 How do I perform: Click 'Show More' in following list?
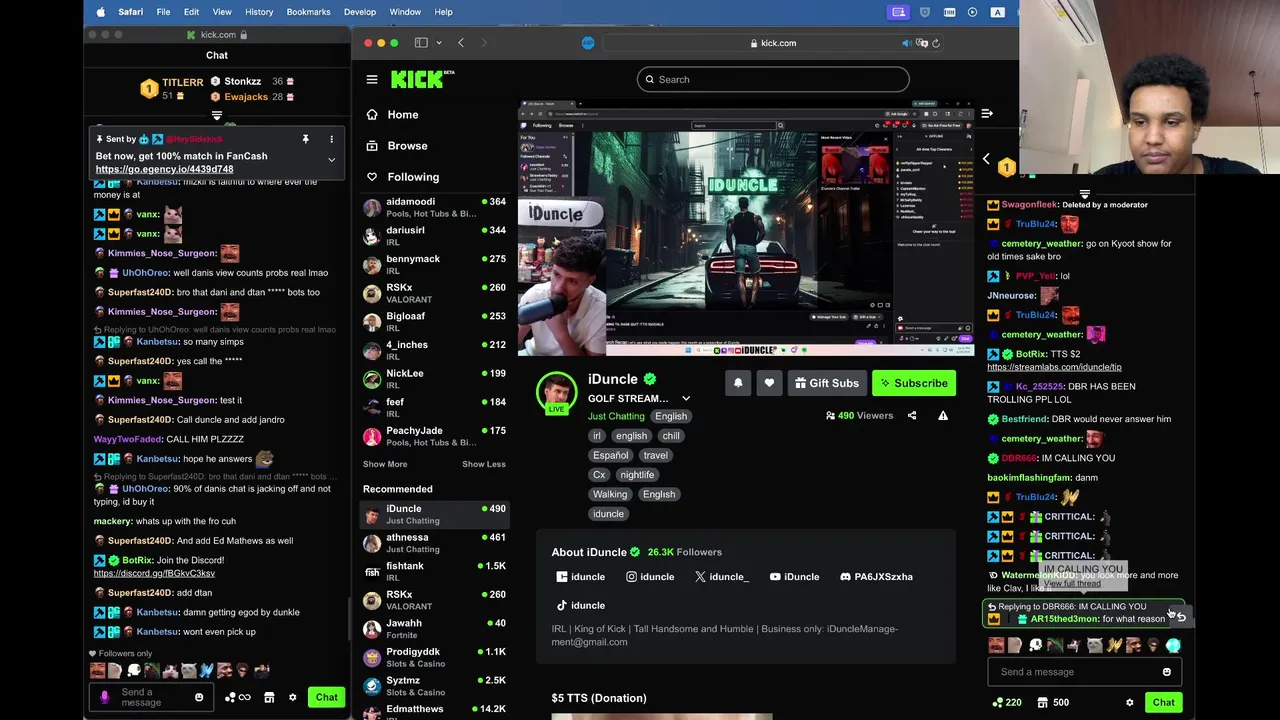(x=385, y=465)
